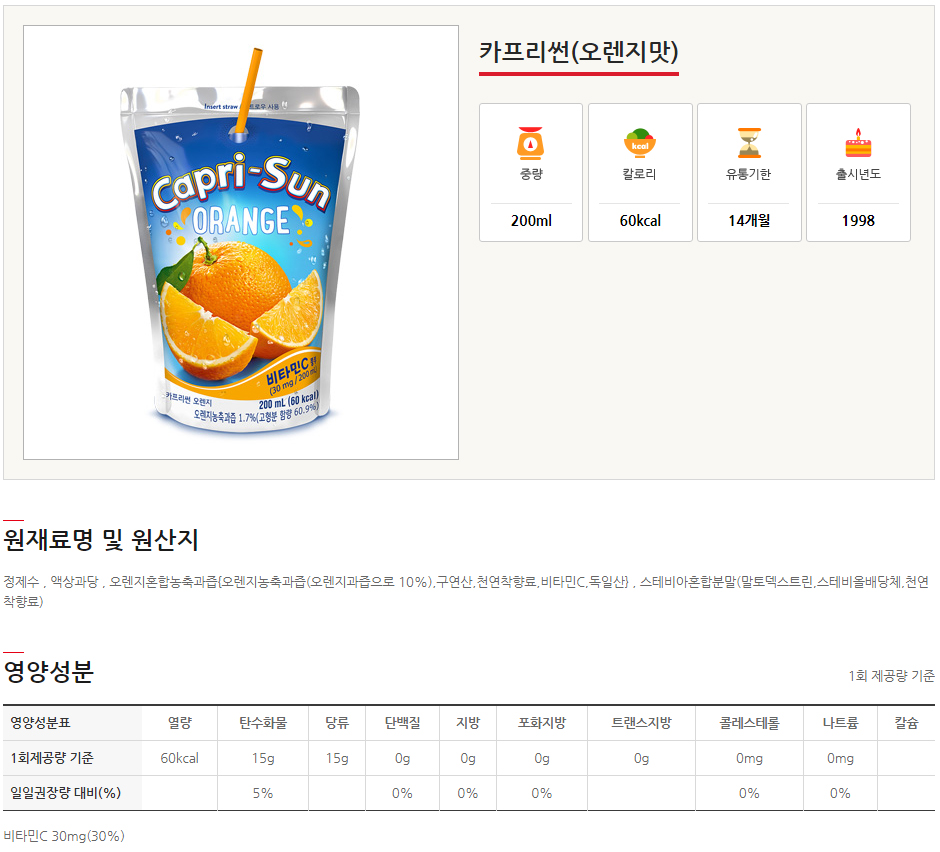Click the ingredients paragraph starting with 정제수
The width and height of the screenshot is (940, 852).
pos(466,591)
